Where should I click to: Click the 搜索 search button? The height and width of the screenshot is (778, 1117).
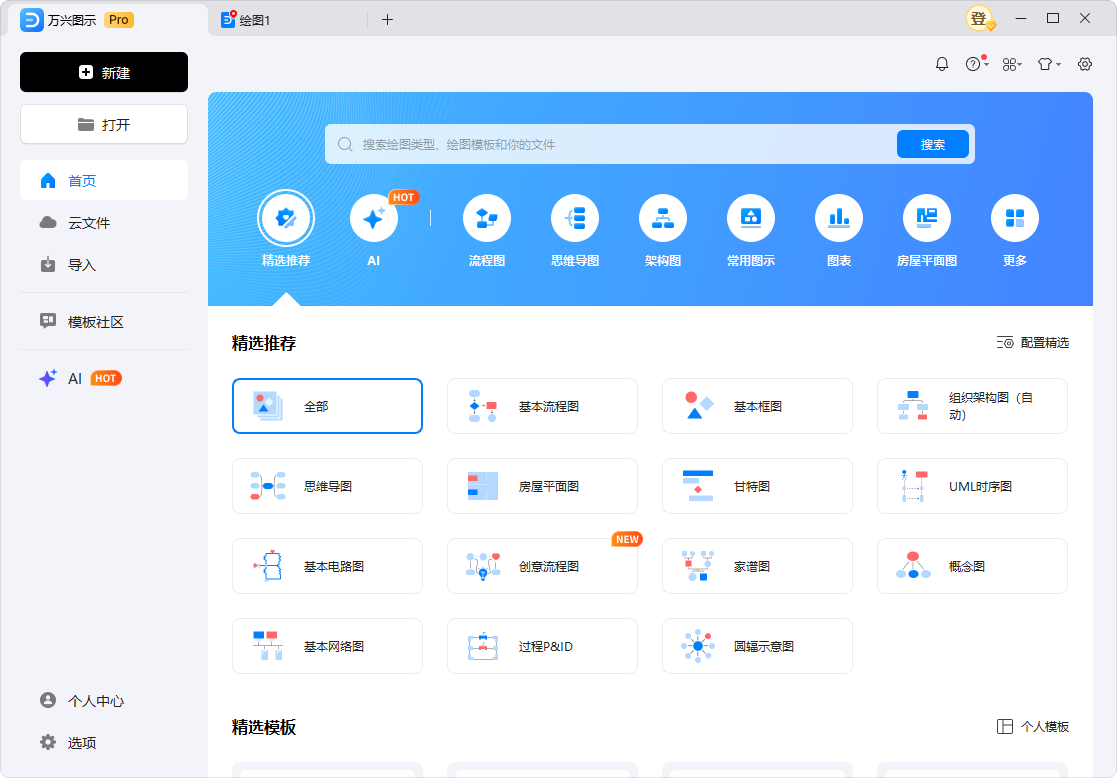click(931, 143)
